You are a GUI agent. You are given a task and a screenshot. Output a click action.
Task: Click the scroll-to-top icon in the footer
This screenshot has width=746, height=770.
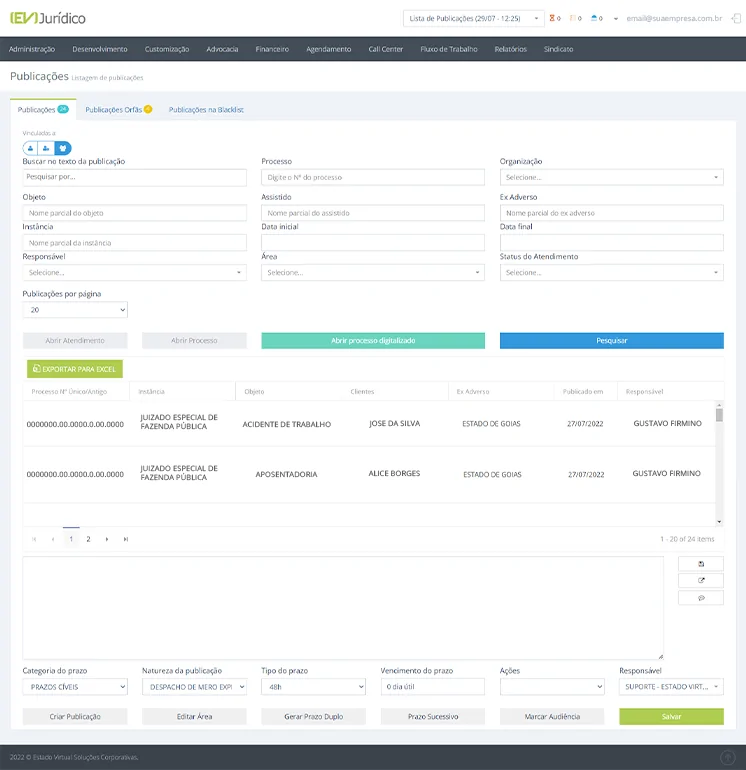click(x=727, y=757)
